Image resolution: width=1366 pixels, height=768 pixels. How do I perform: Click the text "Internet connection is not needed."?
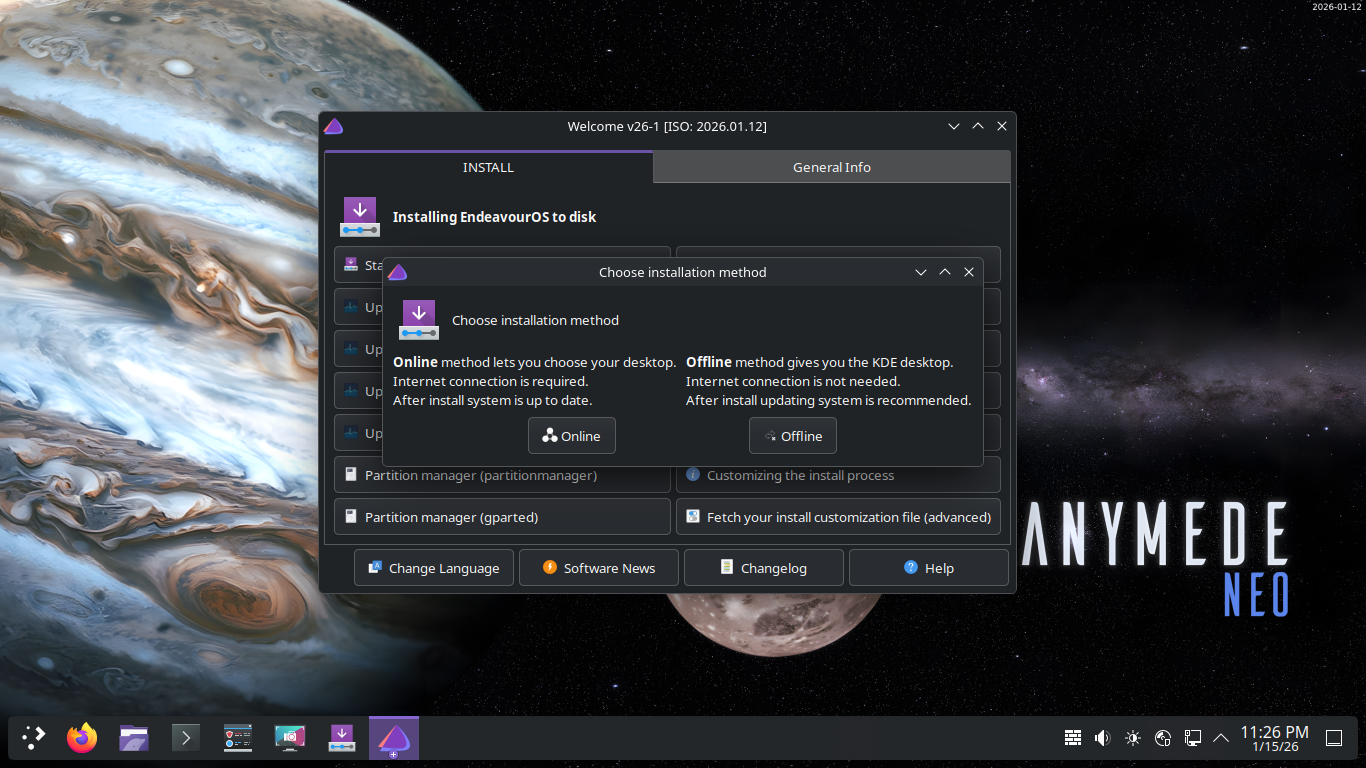coord(793,381)
